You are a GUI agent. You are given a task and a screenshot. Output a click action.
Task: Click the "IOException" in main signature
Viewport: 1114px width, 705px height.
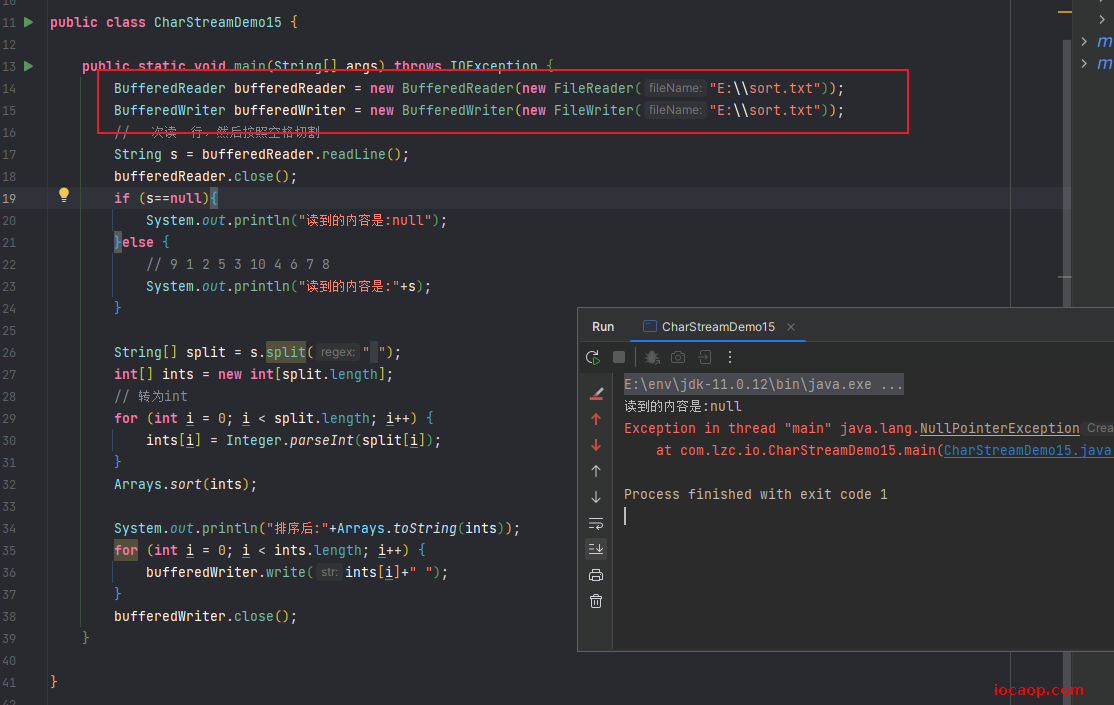(494, 66)
